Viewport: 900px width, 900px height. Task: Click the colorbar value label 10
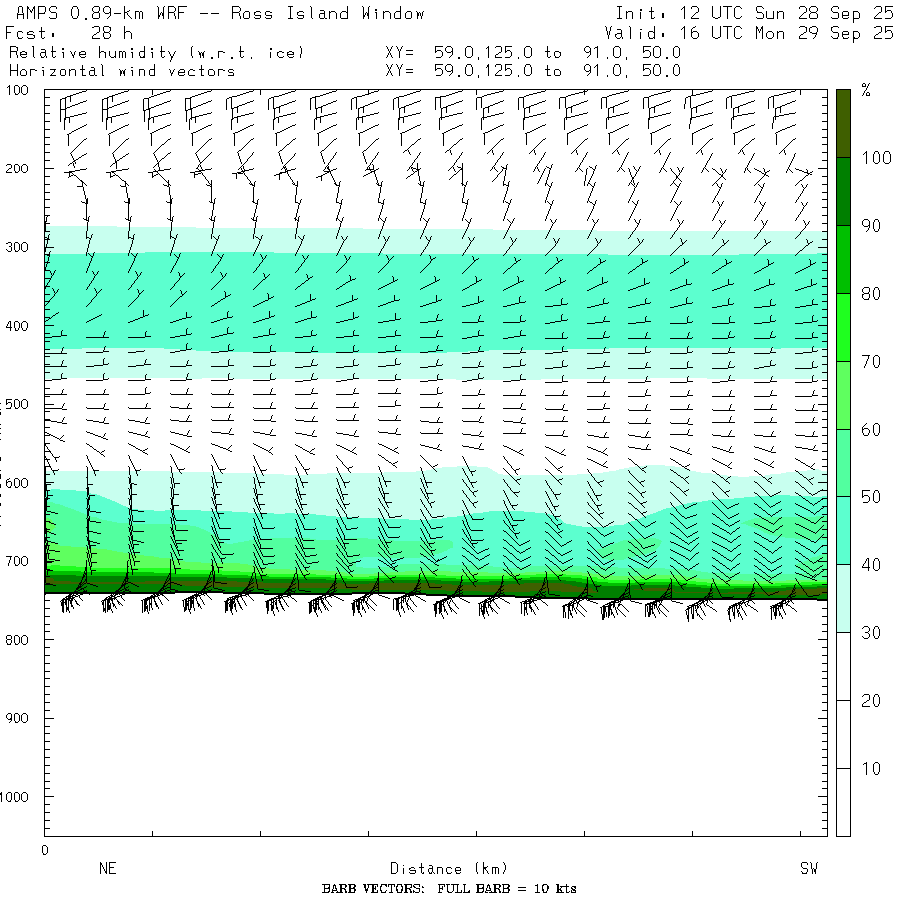871,769
